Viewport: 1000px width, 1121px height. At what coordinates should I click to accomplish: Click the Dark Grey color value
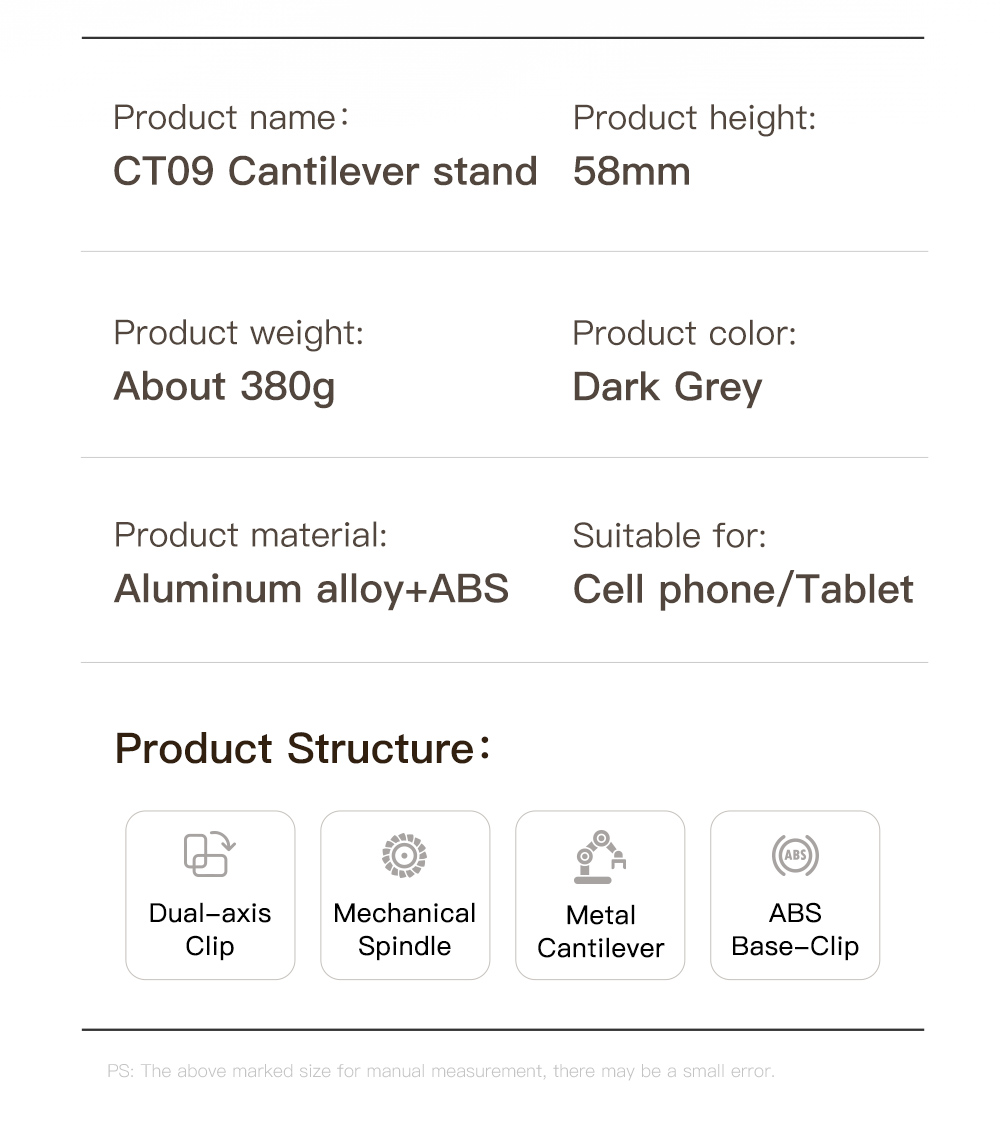click(667, 388)
